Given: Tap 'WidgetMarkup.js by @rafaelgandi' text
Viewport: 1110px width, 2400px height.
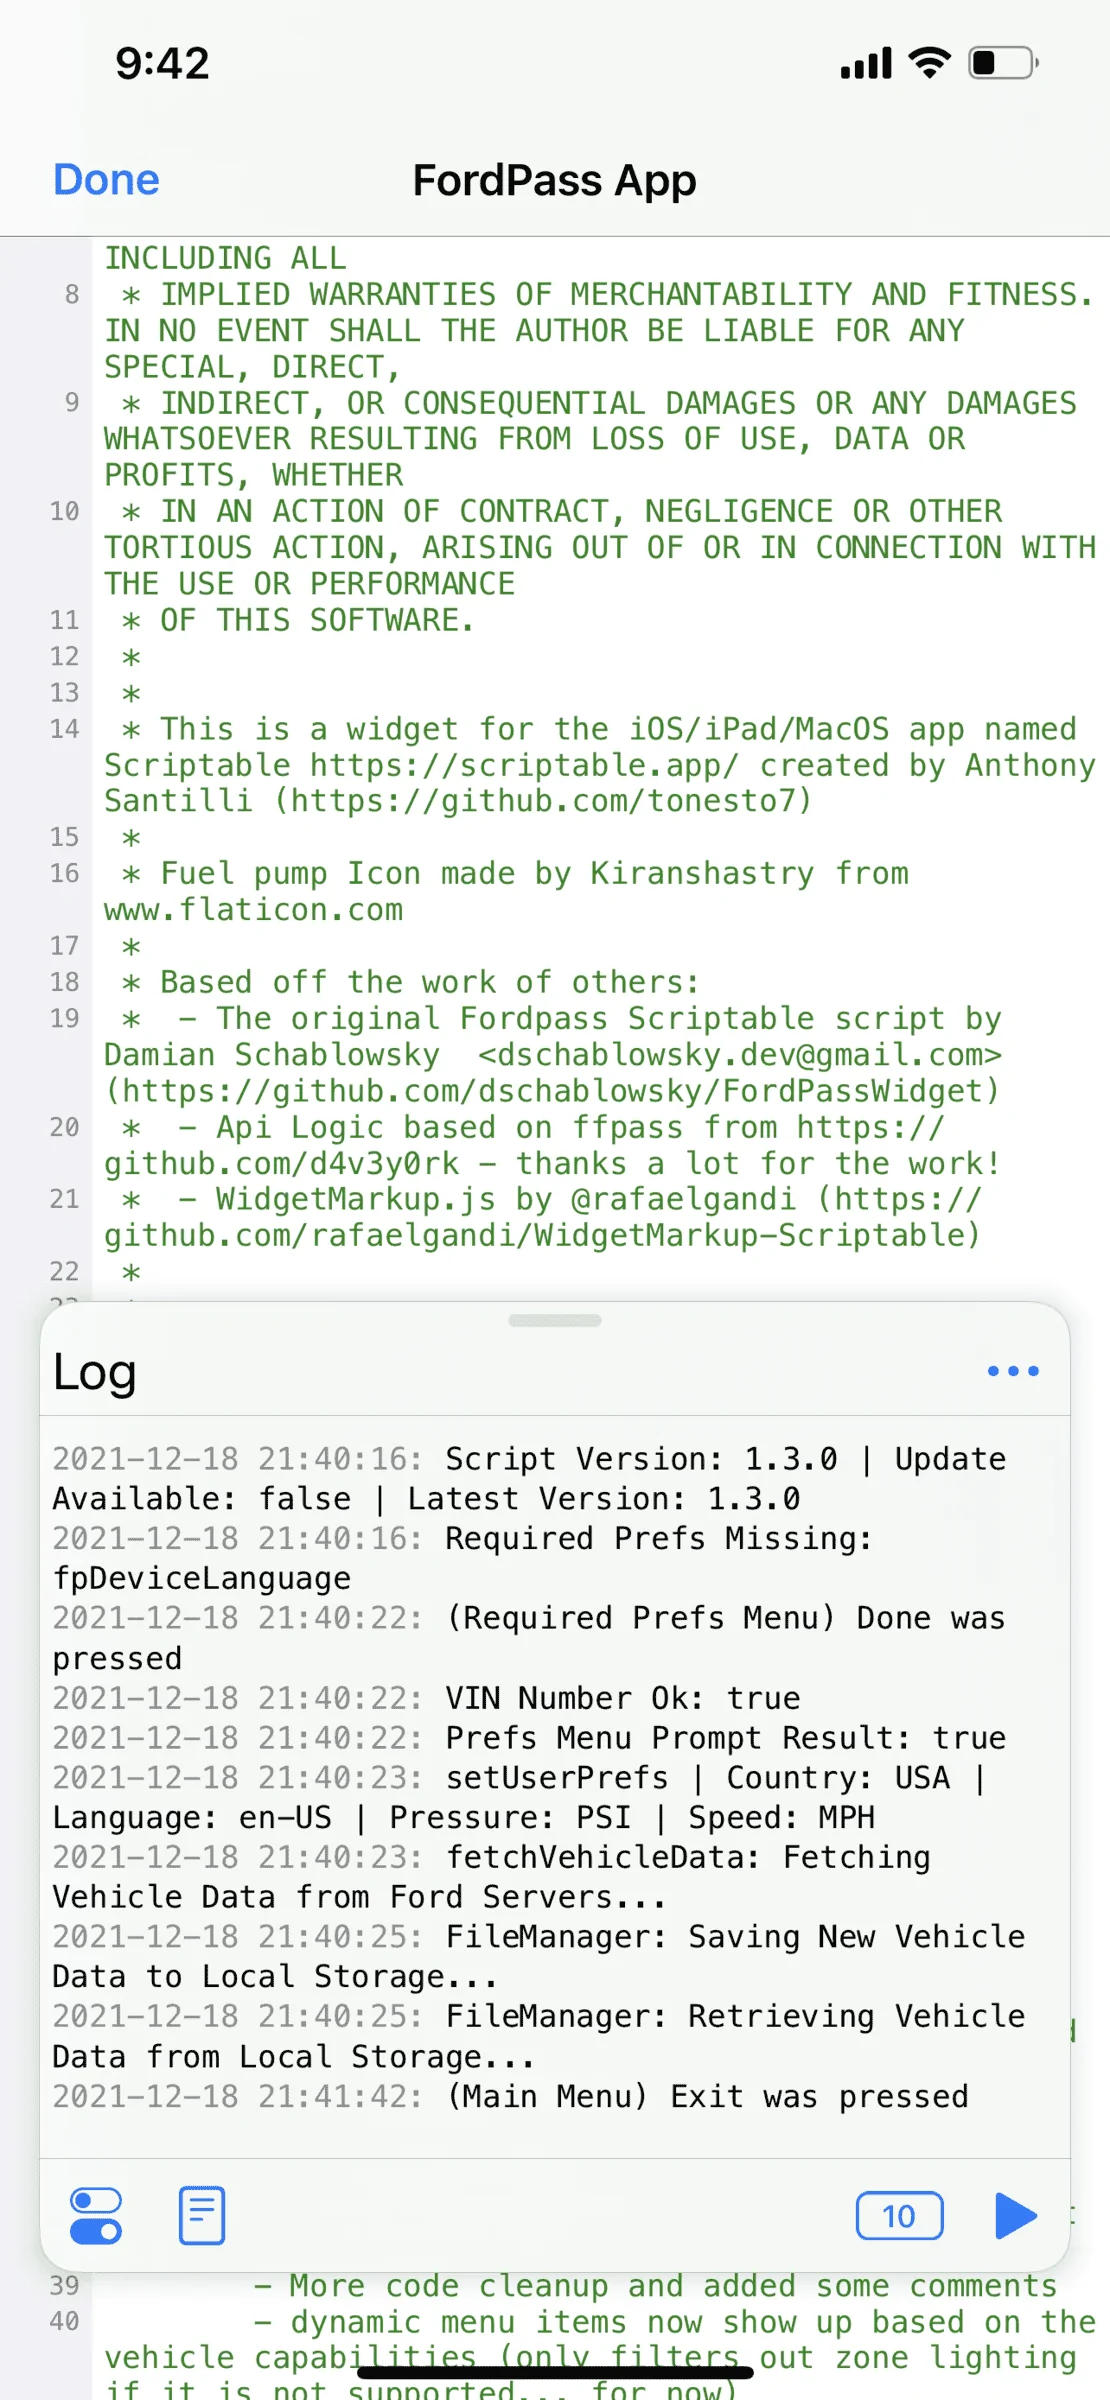Looking at the screenshot, I should [506, 1199].
